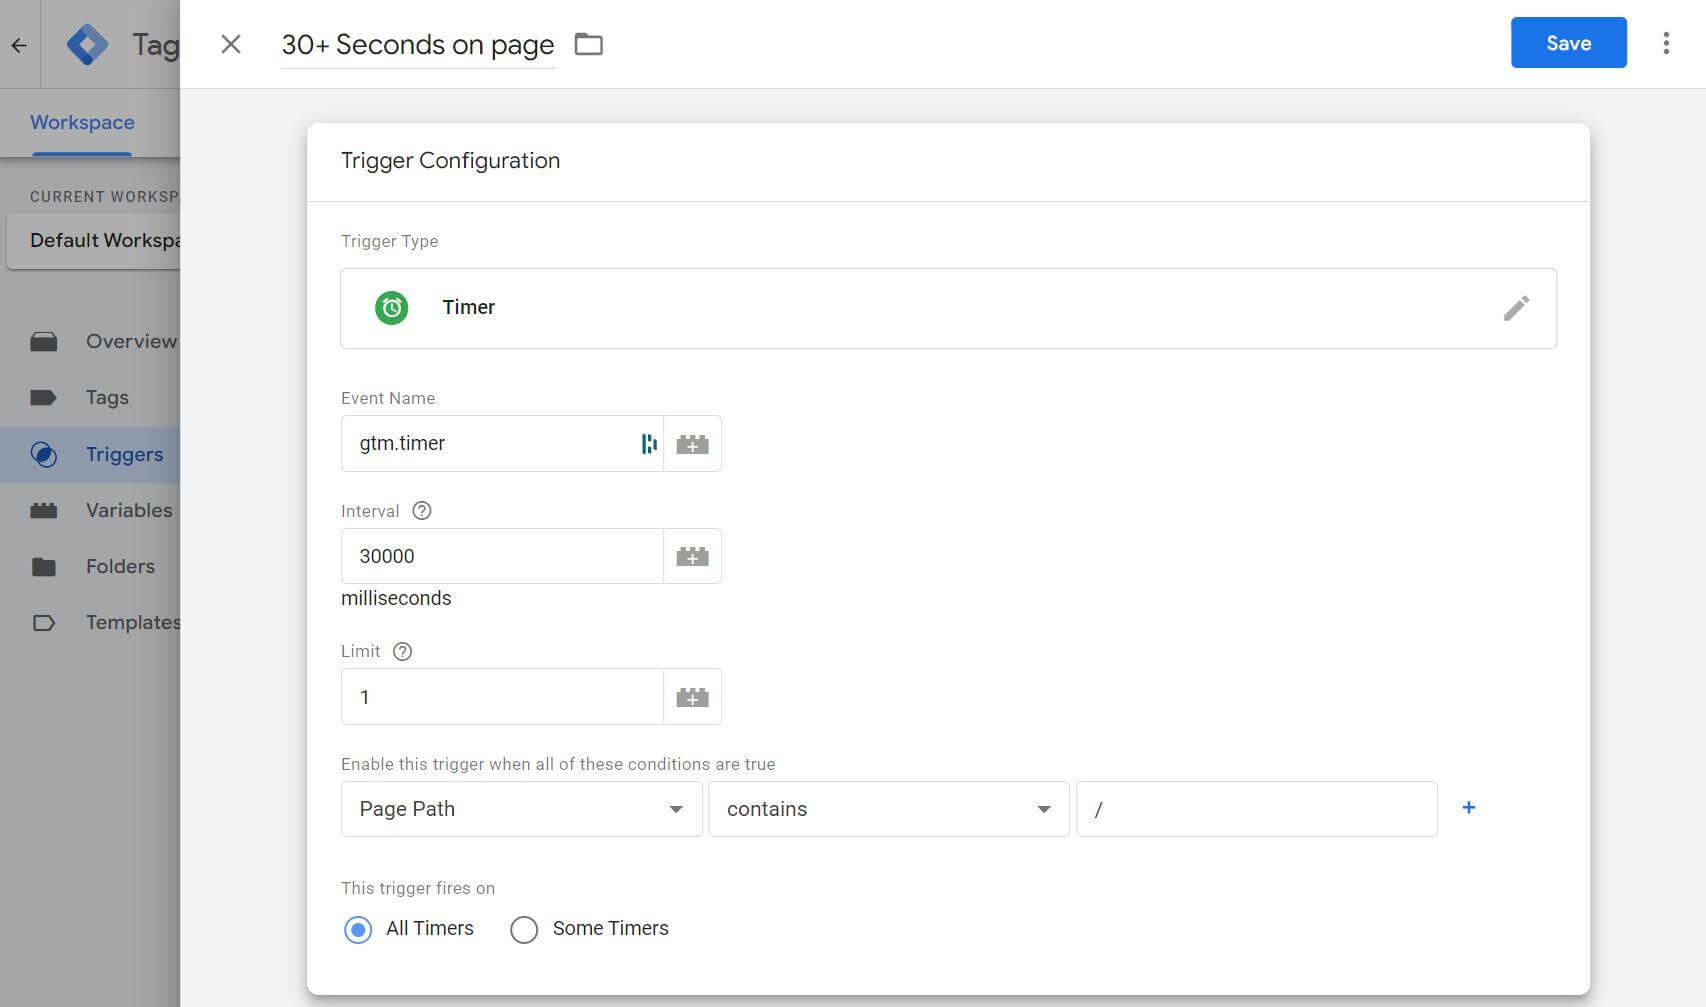Click the pencil icon to edit trigger type

1515,308
